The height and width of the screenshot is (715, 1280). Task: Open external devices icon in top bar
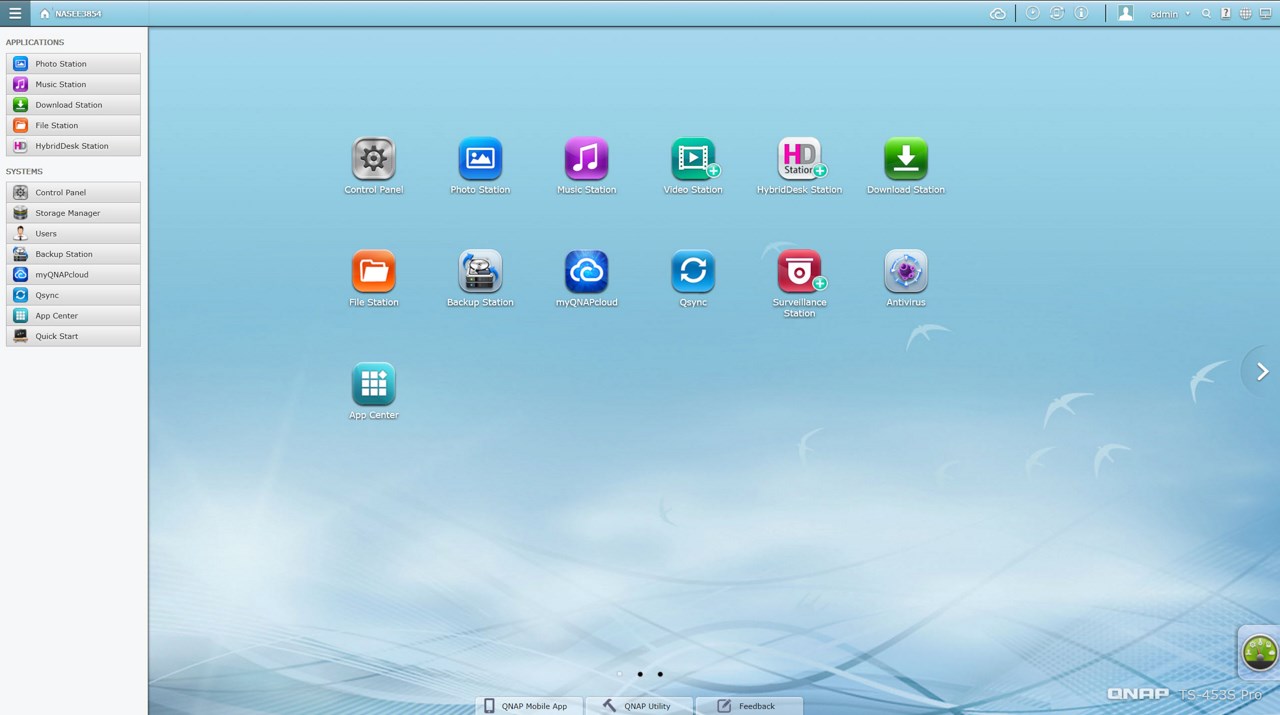(1057, 13)
